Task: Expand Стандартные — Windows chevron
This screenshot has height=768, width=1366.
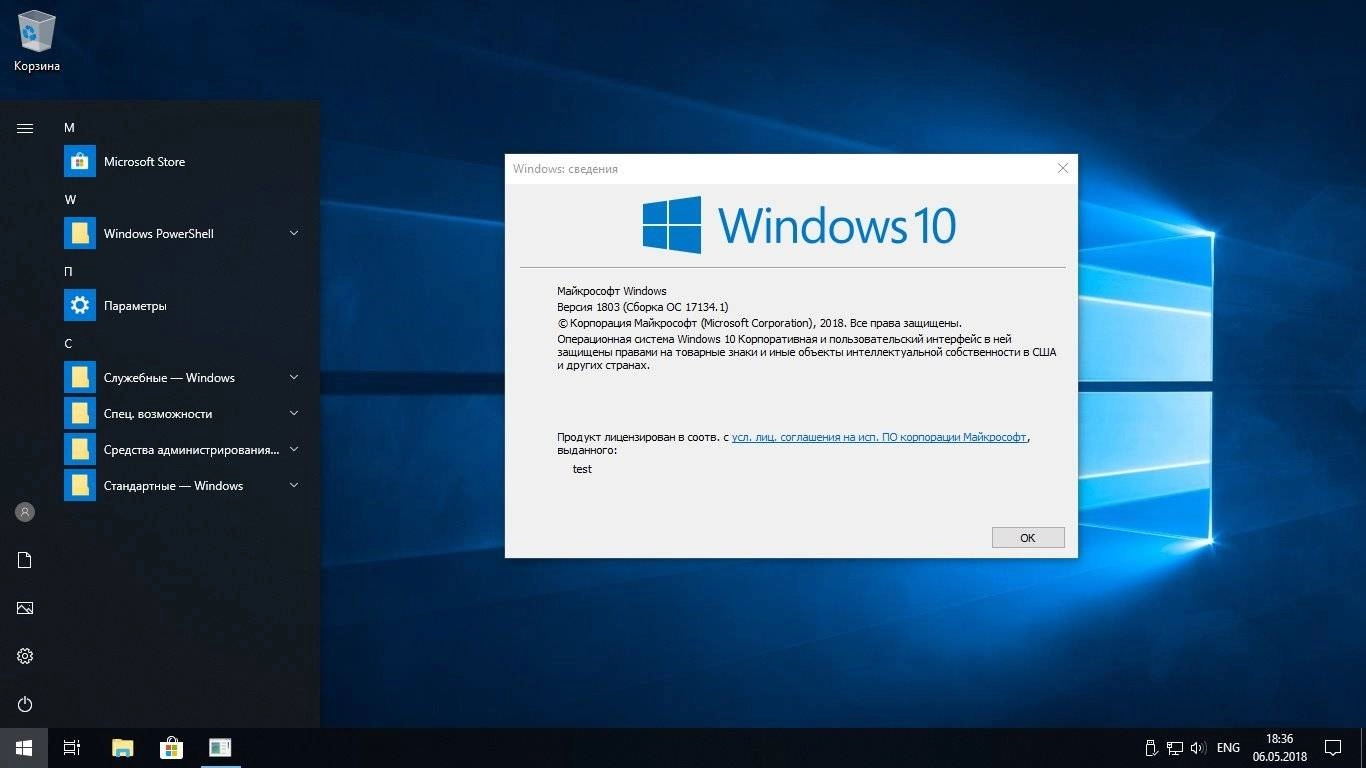Action: pos(294,485)
